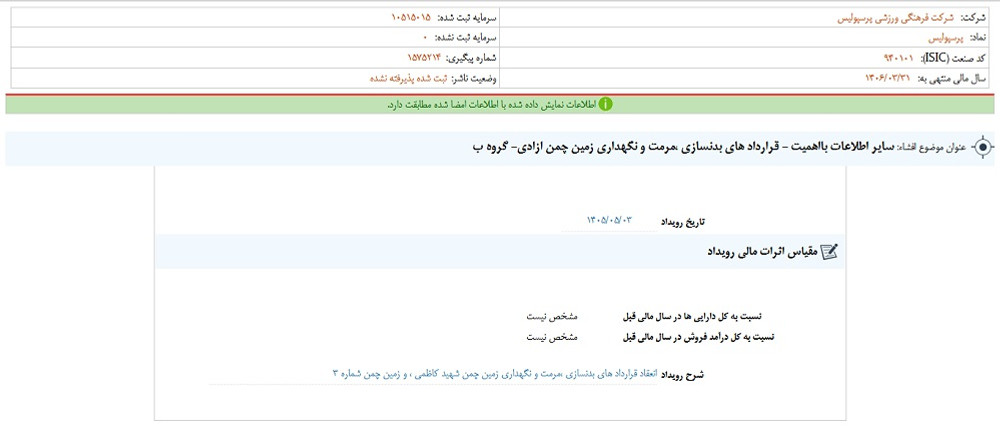Viewport: 1000px width, 446px height.
Task: Click the label شماره پیگیری
Action: [471, 59]
